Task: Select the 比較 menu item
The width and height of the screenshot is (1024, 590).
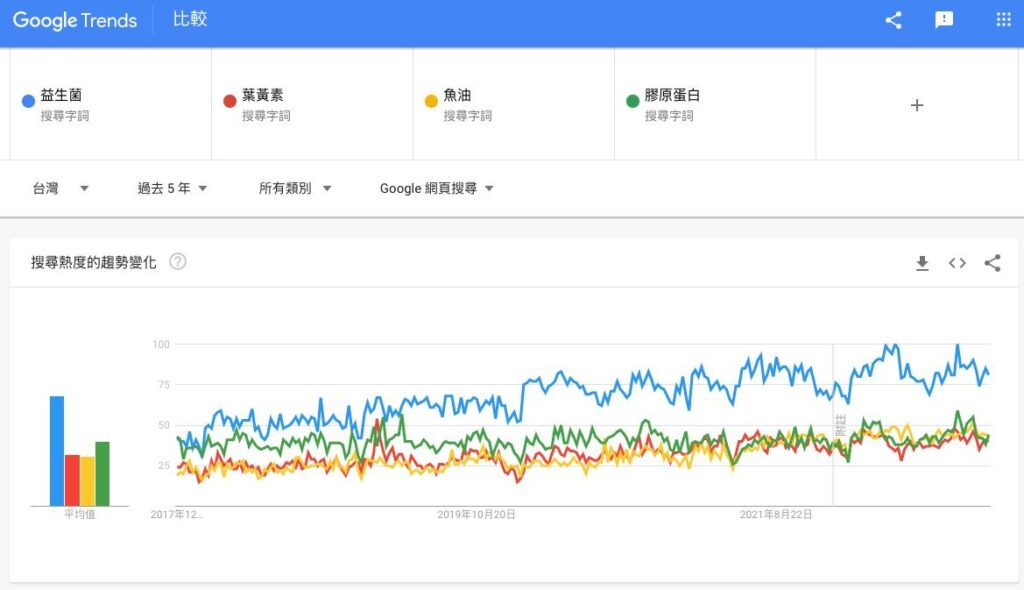Action: (x=190, y=19)
